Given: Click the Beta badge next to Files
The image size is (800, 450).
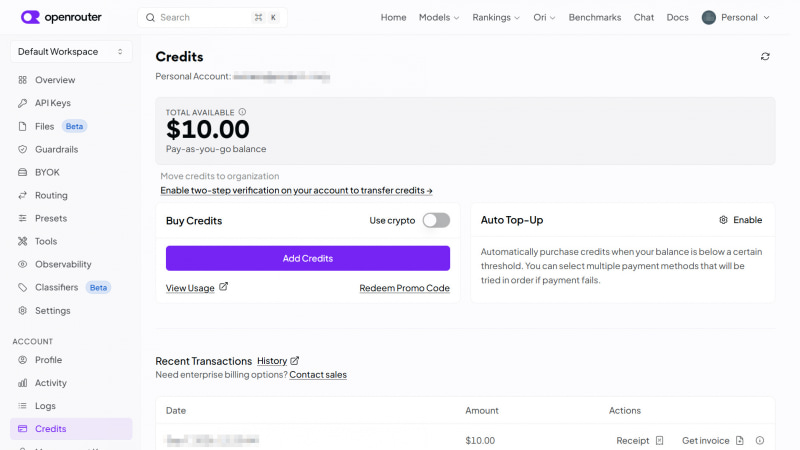Looking at the screenshot, I should click(74, 126).
